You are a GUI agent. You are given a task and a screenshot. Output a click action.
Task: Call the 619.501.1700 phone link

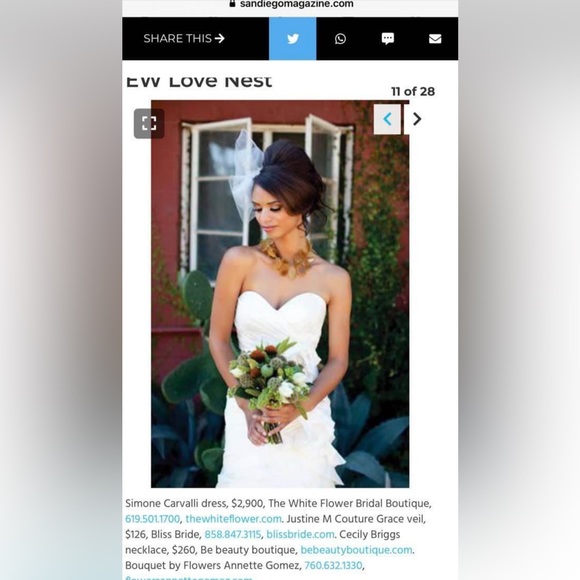point(152,519)
